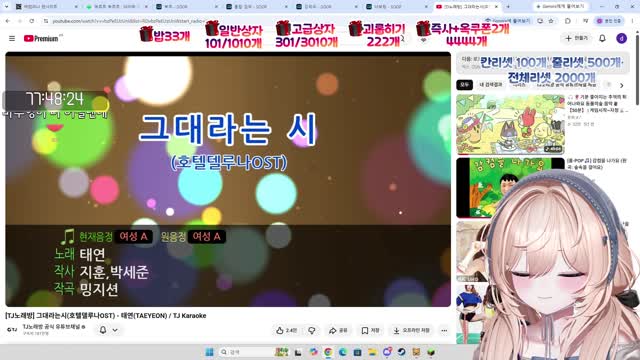Go to YouTube Premium home logo
This screenshot has height=360, width=640.
[41, 38]
